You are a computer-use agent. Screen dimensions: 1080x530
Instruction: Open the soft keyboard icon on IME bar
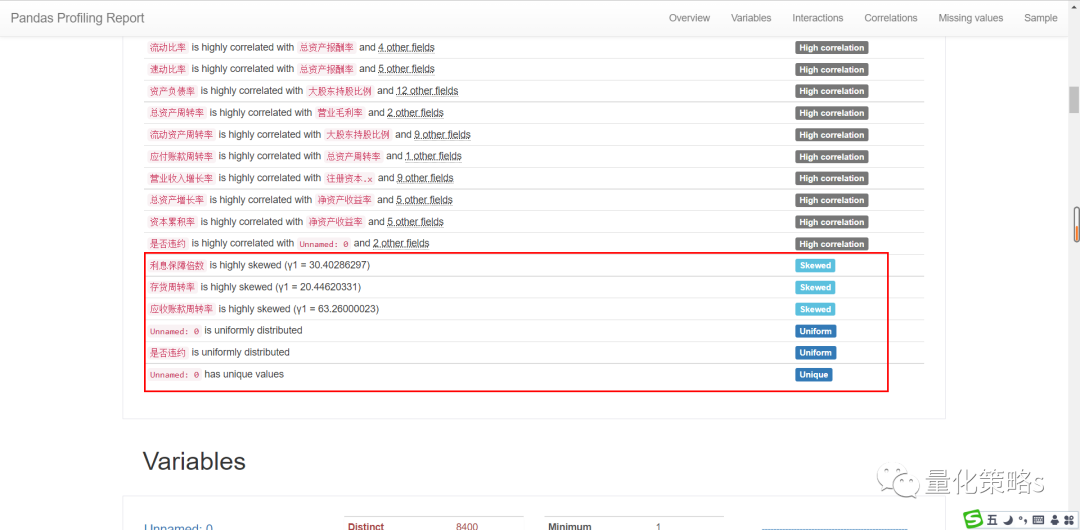tap(1038, 519)
